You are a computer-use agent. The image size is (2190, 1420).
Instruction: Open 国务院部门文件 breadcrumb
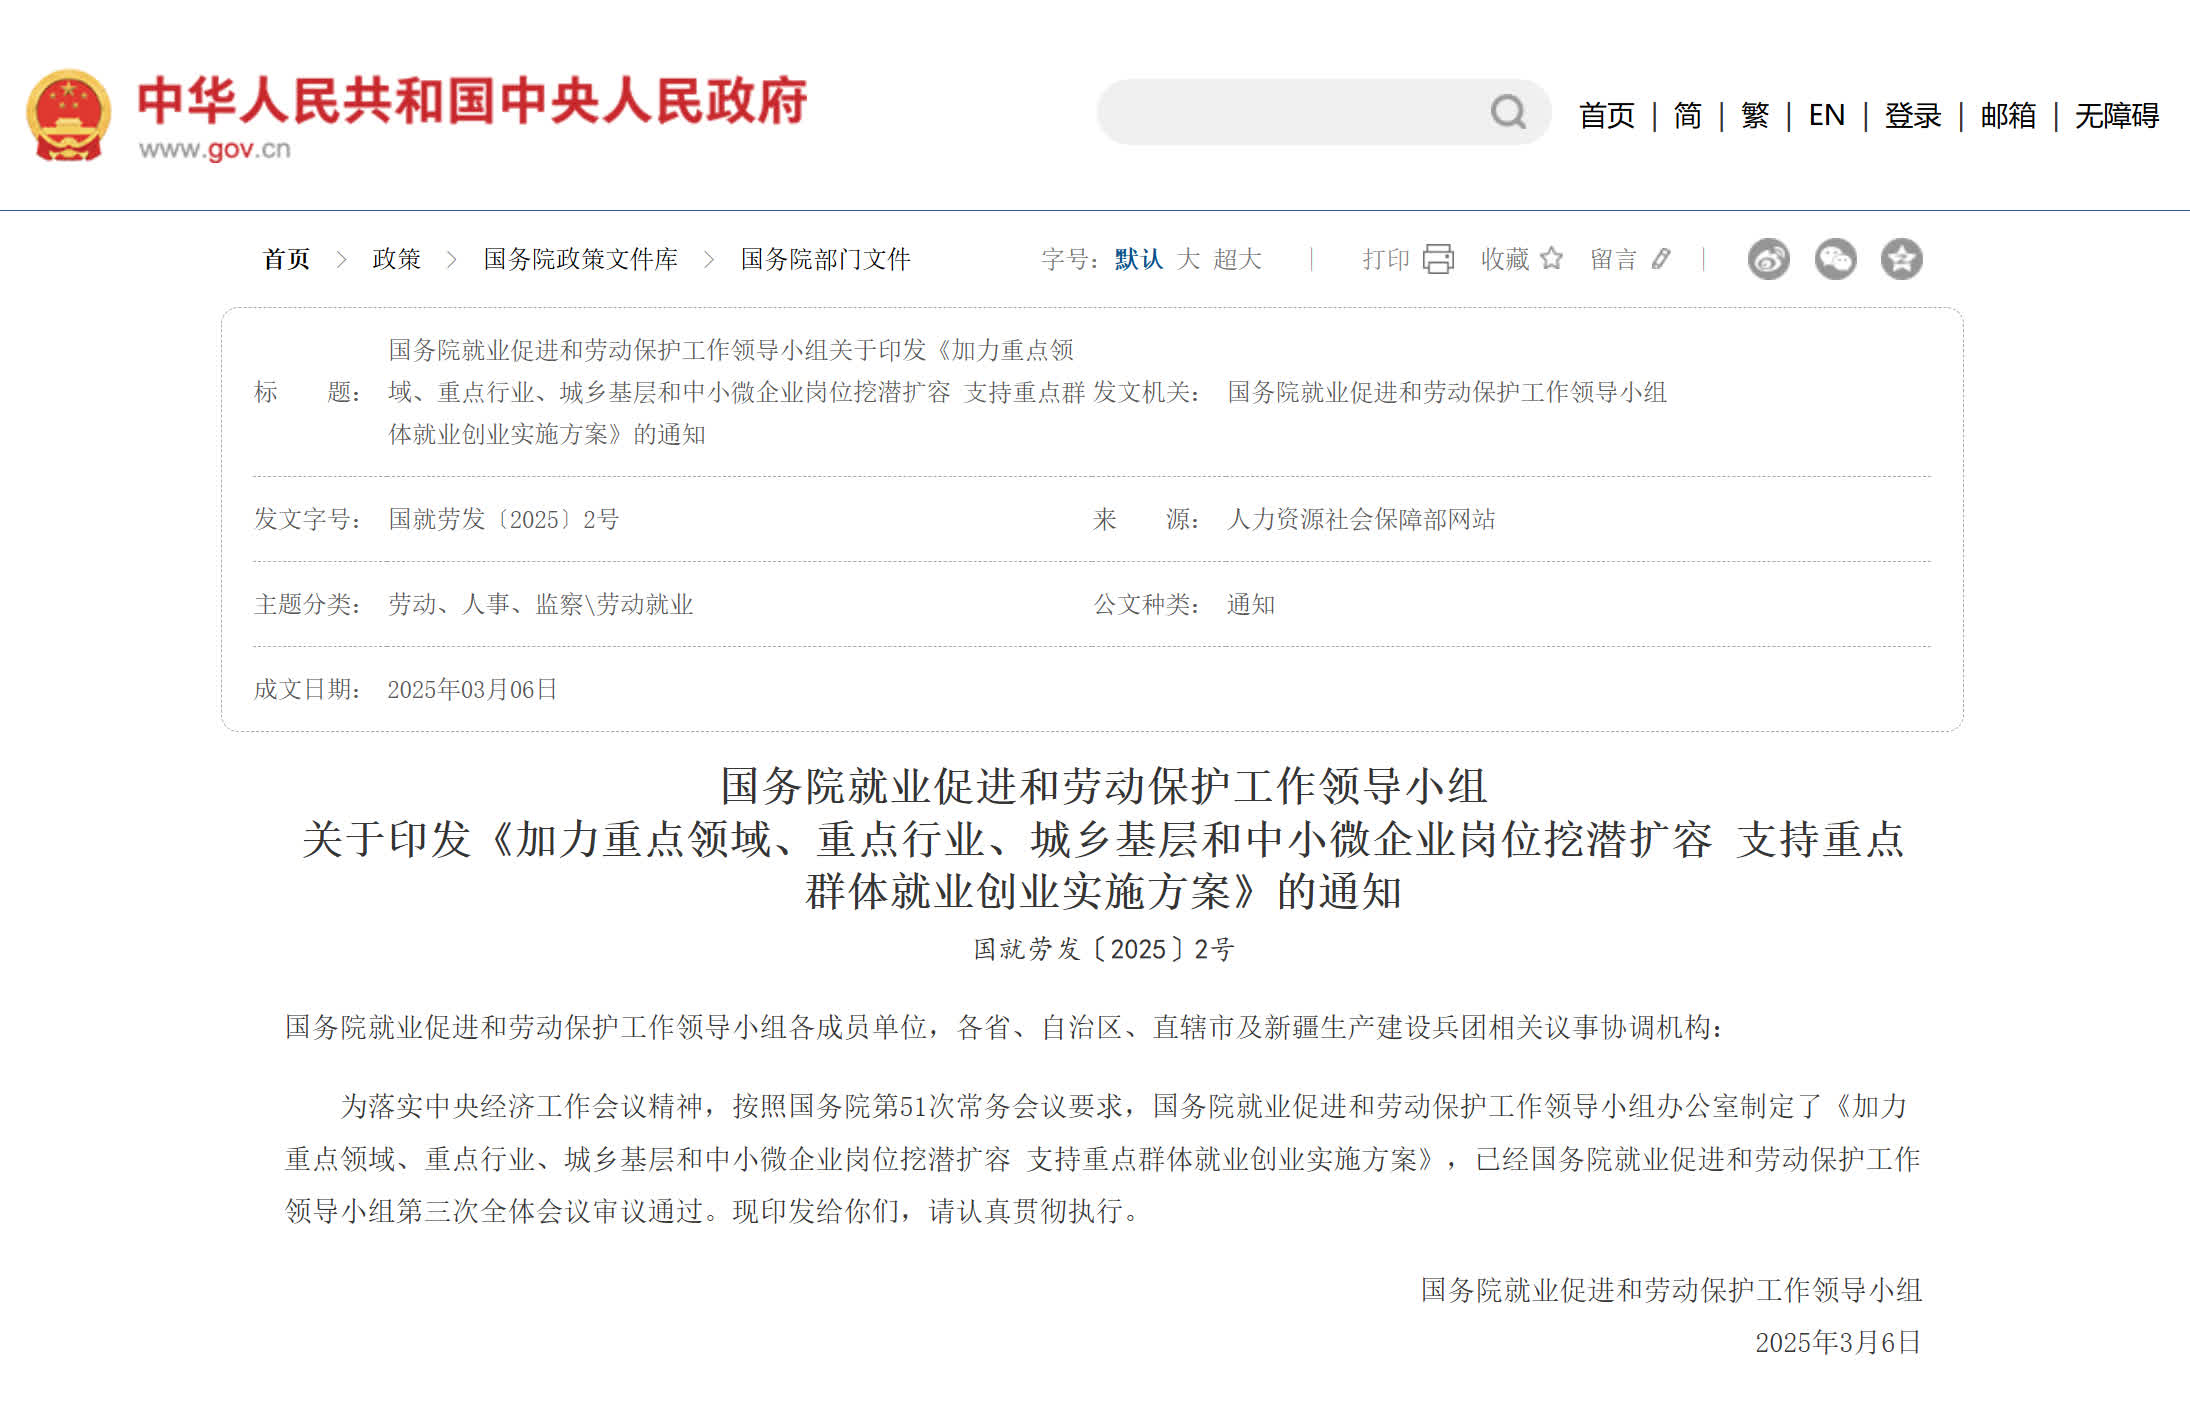[x=825, y=259]
